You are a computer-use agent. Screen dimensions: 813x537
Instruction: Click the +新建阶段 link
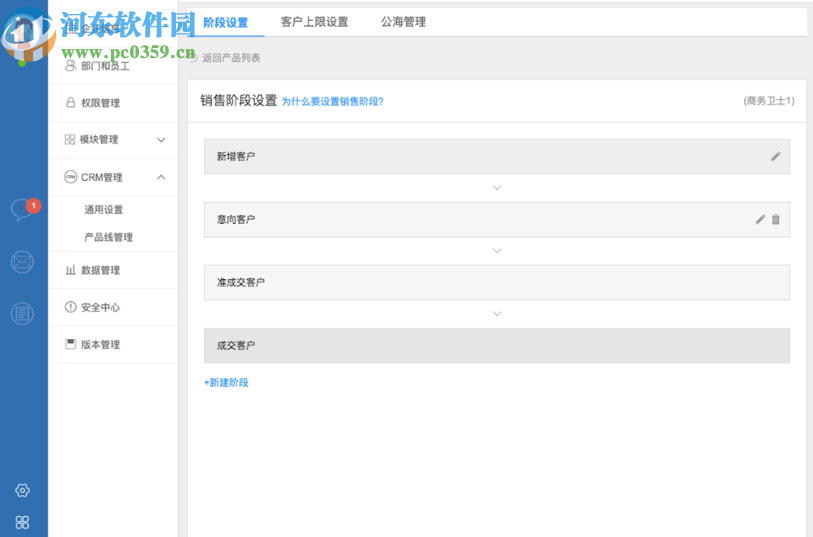pos(226,383)
